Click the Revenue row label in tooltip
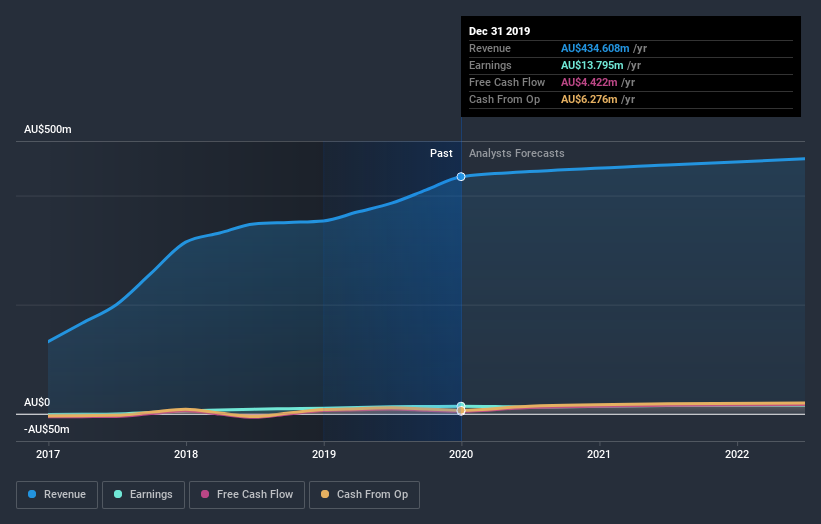821x524 pixels. [490, 48]
